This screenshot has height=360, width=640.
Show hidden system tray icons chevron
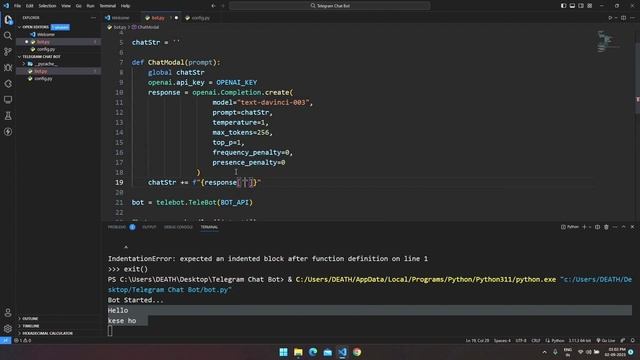(544, 352)
